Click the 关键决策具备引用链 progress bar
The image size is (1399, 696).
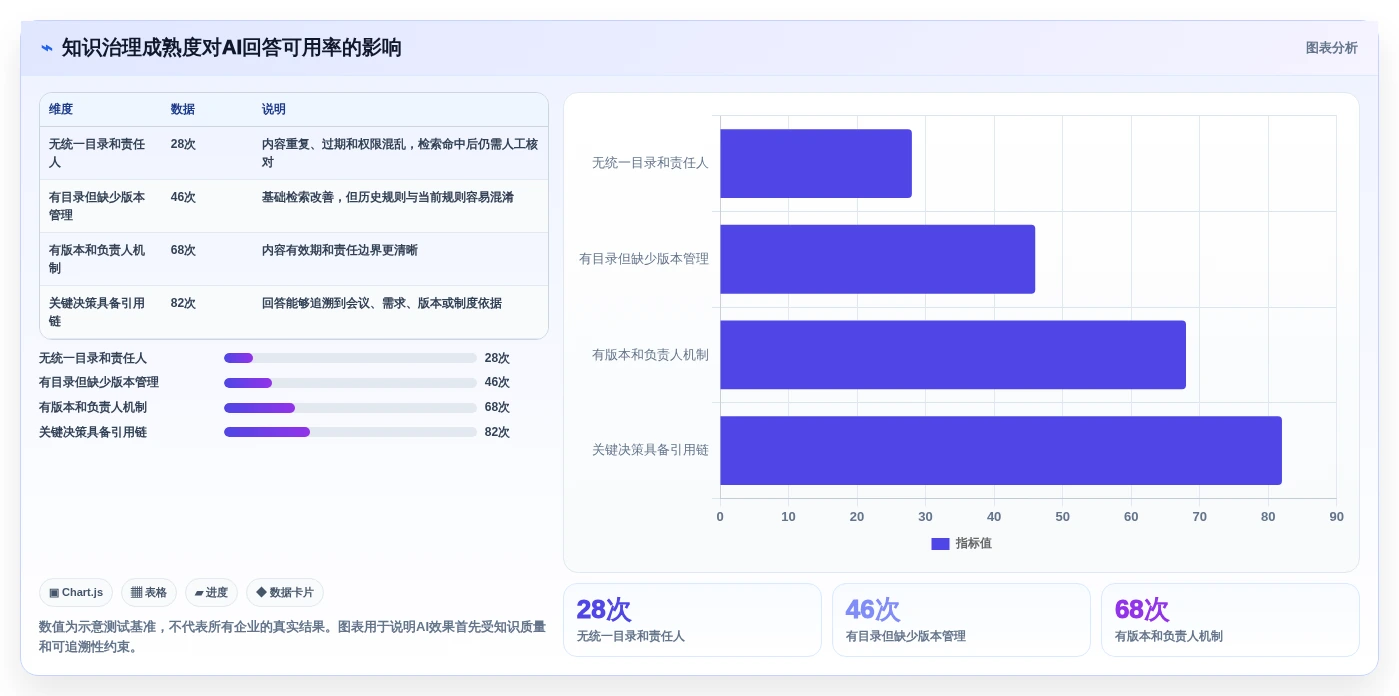click(350, 432)
